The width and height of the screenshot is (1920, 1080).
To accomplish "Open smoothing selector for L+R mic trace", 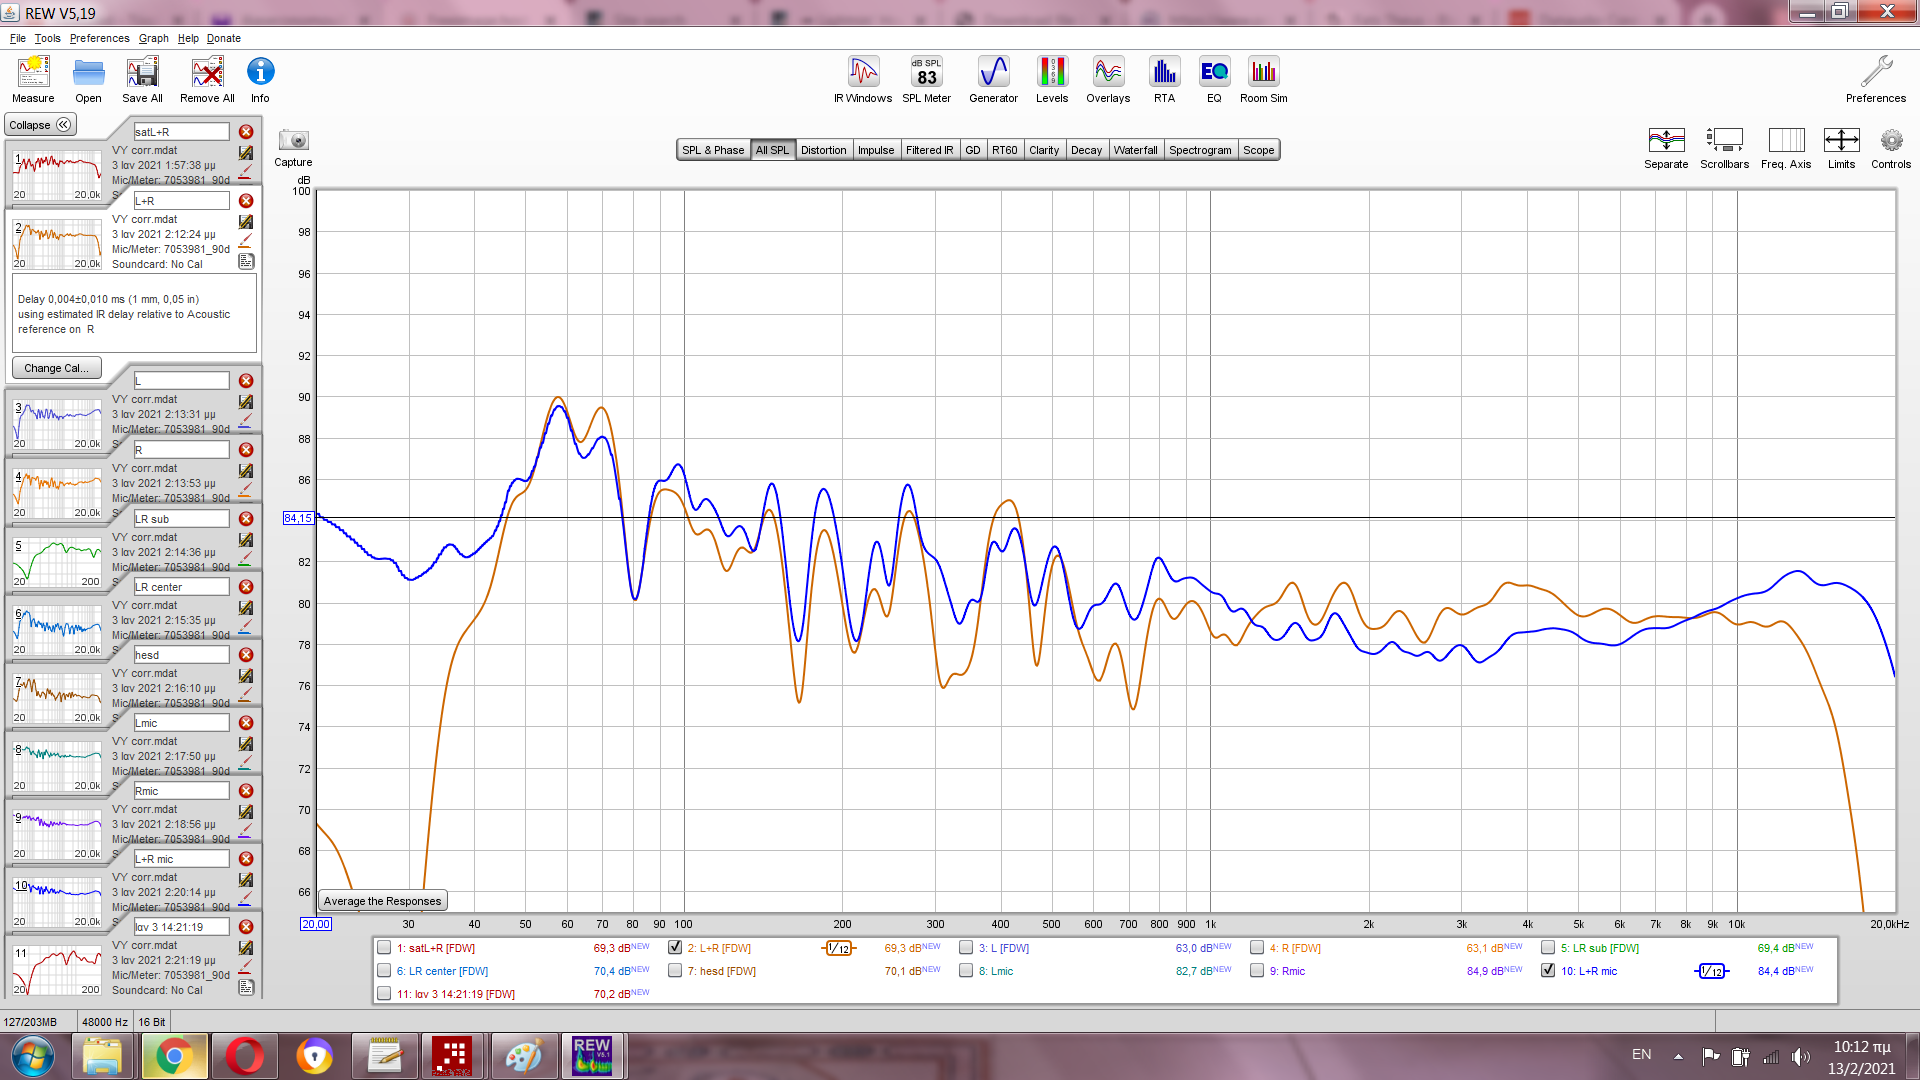I will pyautogui.click(x=1712, y=971).
